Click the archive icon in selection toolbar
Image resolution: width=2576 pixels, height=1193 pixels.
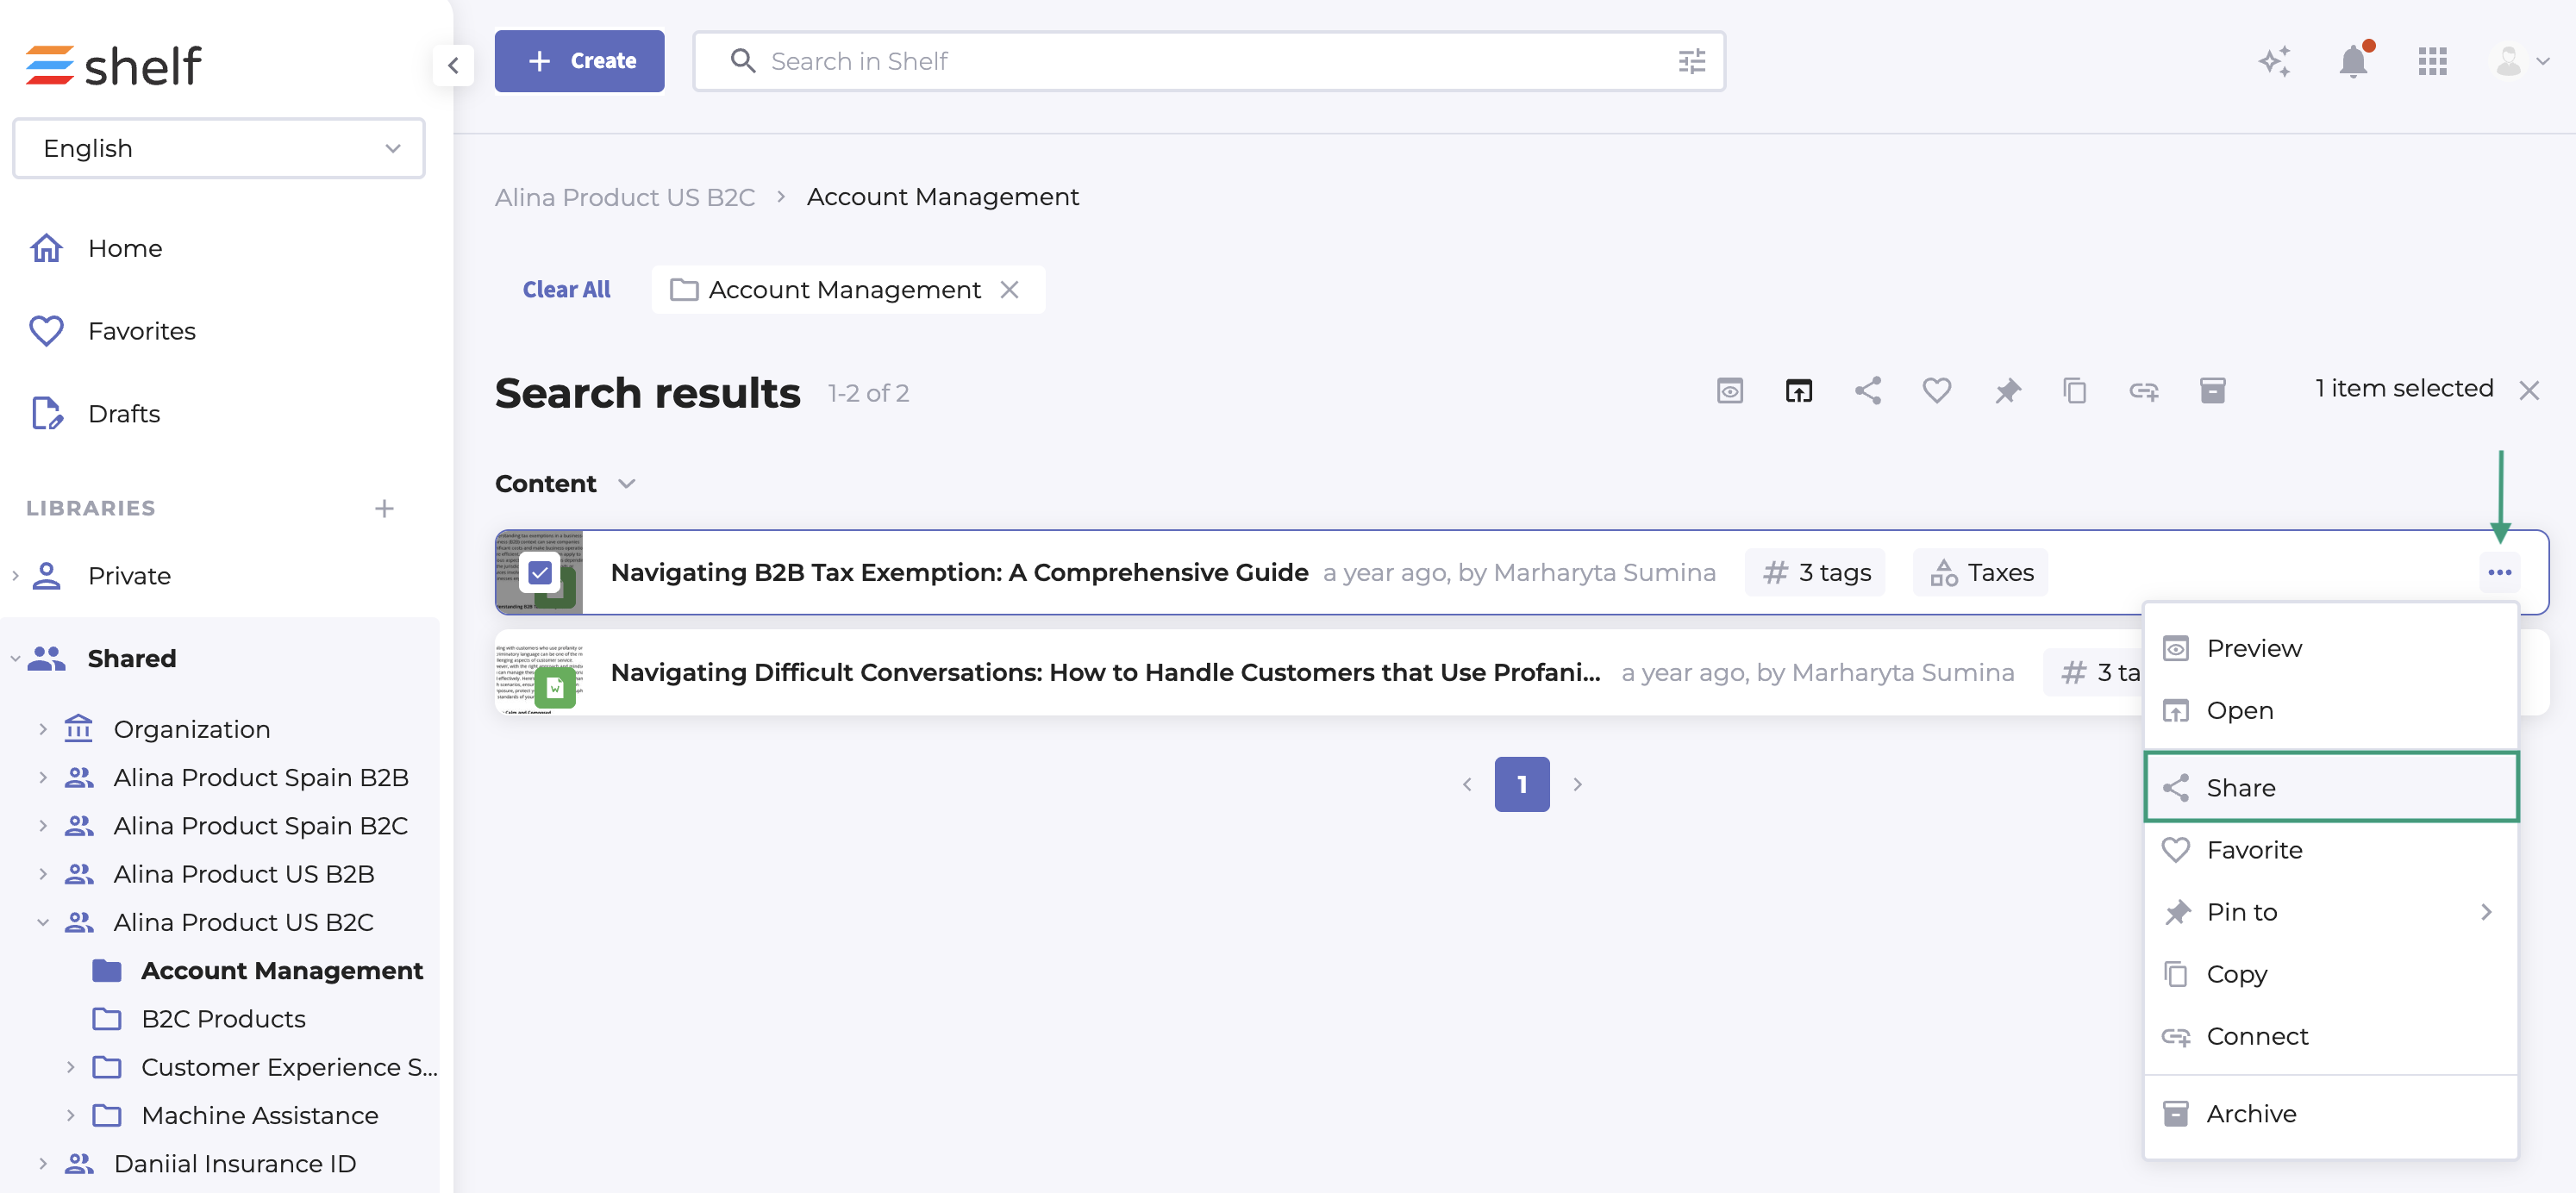pos(2212,390)
